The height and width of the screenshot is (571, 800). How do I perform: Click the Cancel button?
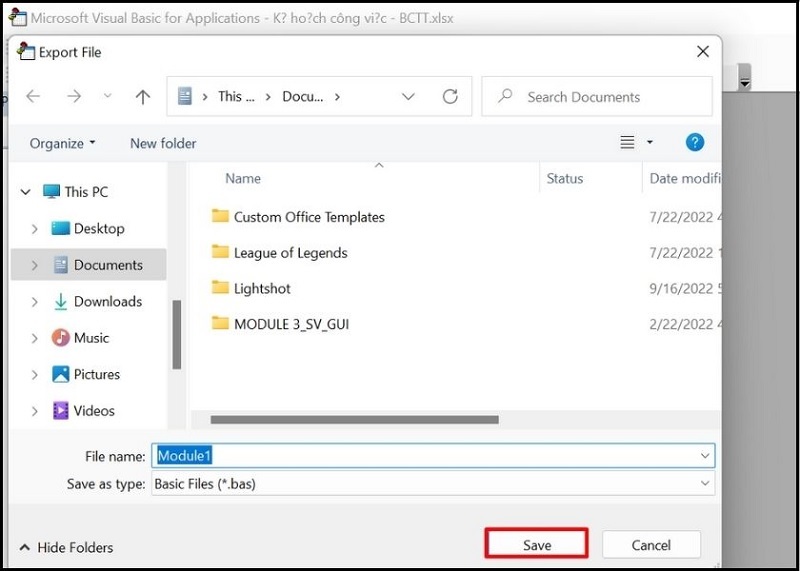tap(651, 545)
